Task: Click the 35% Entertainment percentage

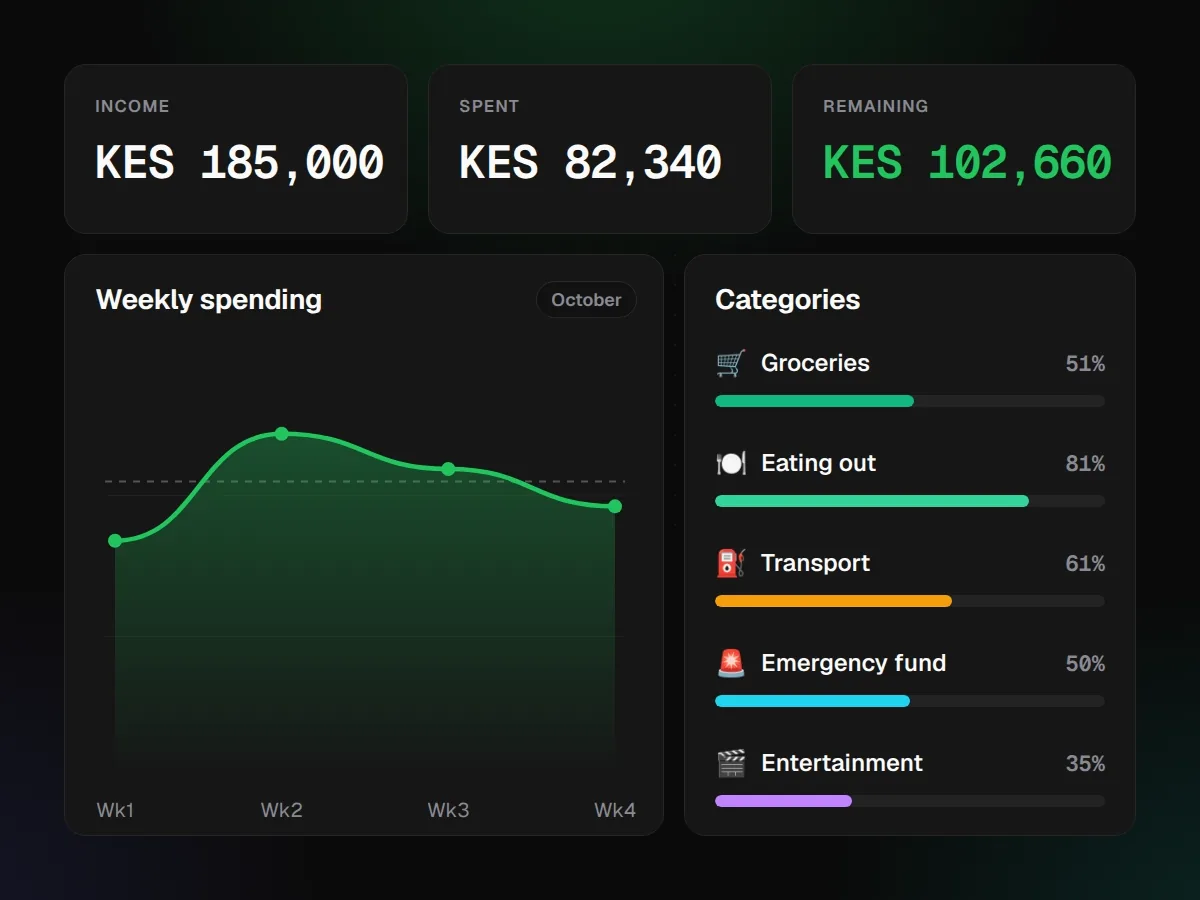Action: [1085, 764]
